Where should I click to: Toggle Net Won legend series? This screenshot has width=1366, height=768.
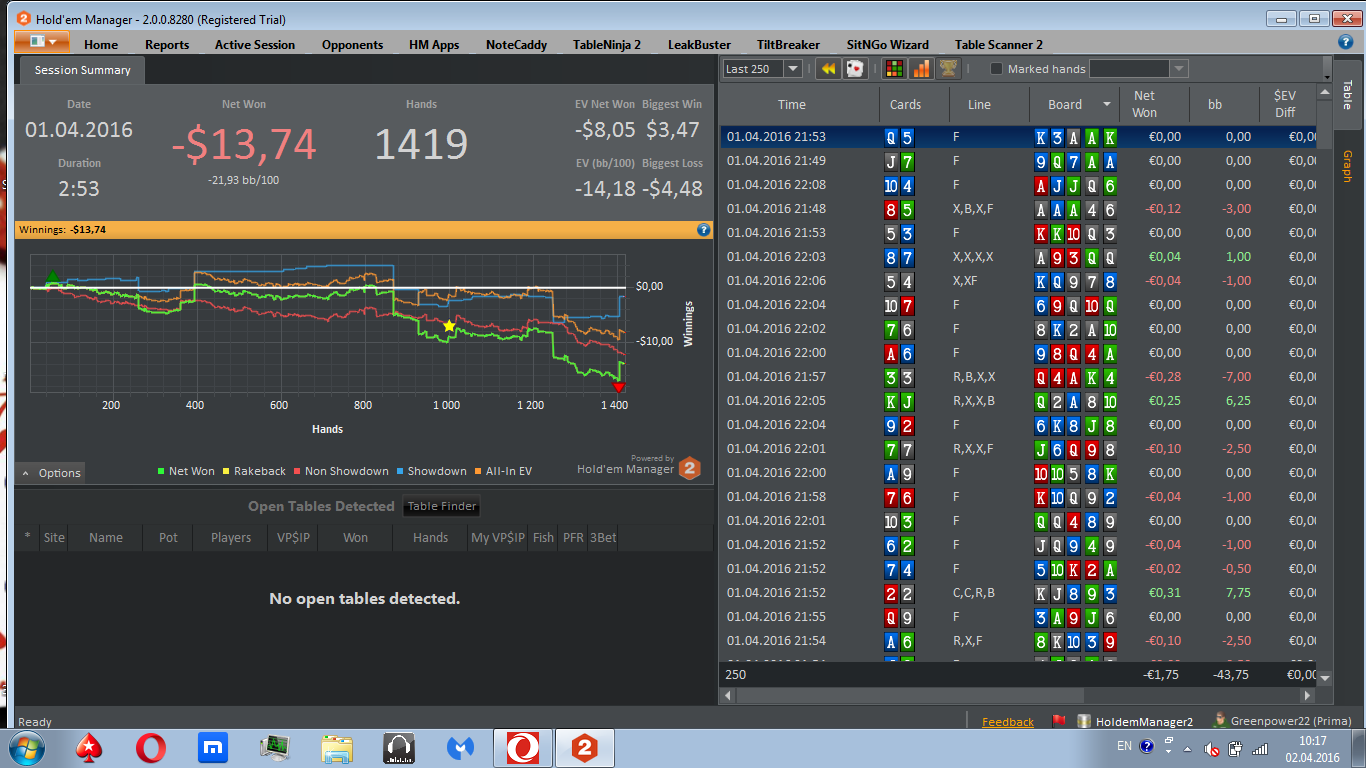pyautogui.click(x=187, y=471)
